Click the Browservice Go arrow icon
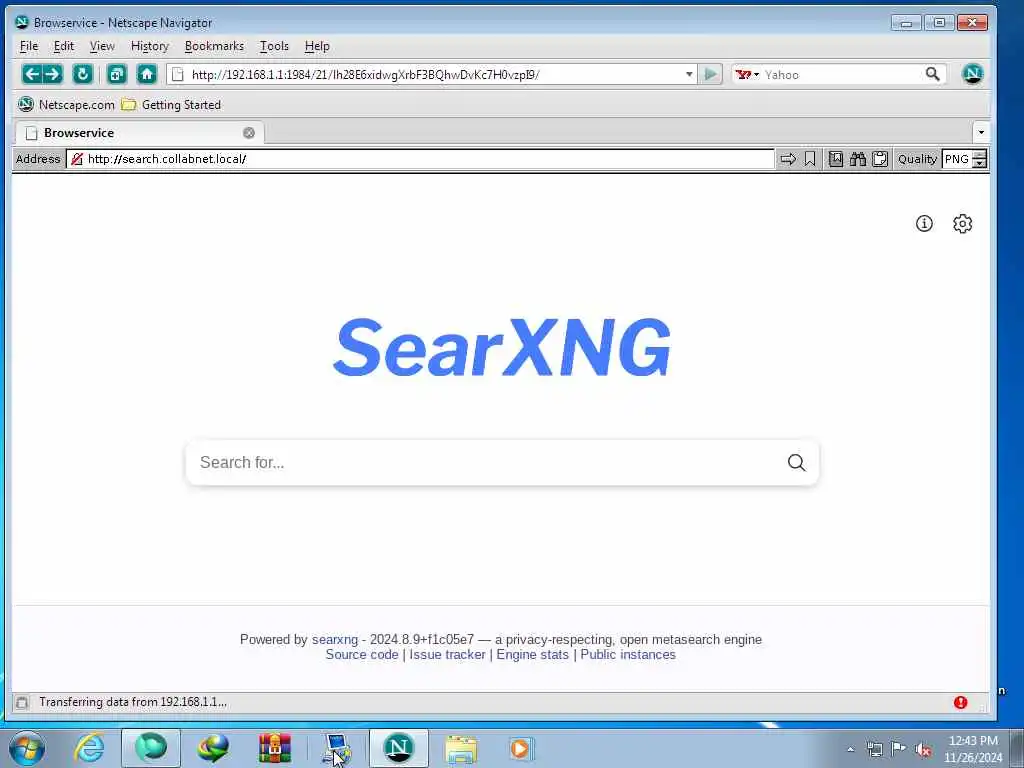This screenshot has width=1024, height=768. [x=788, y=159]
